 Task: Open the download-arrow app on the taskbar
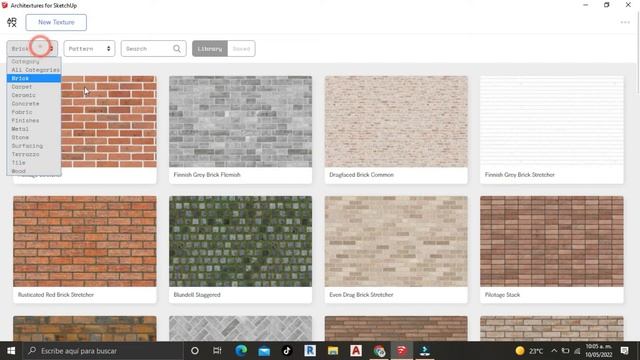point(425,351)
